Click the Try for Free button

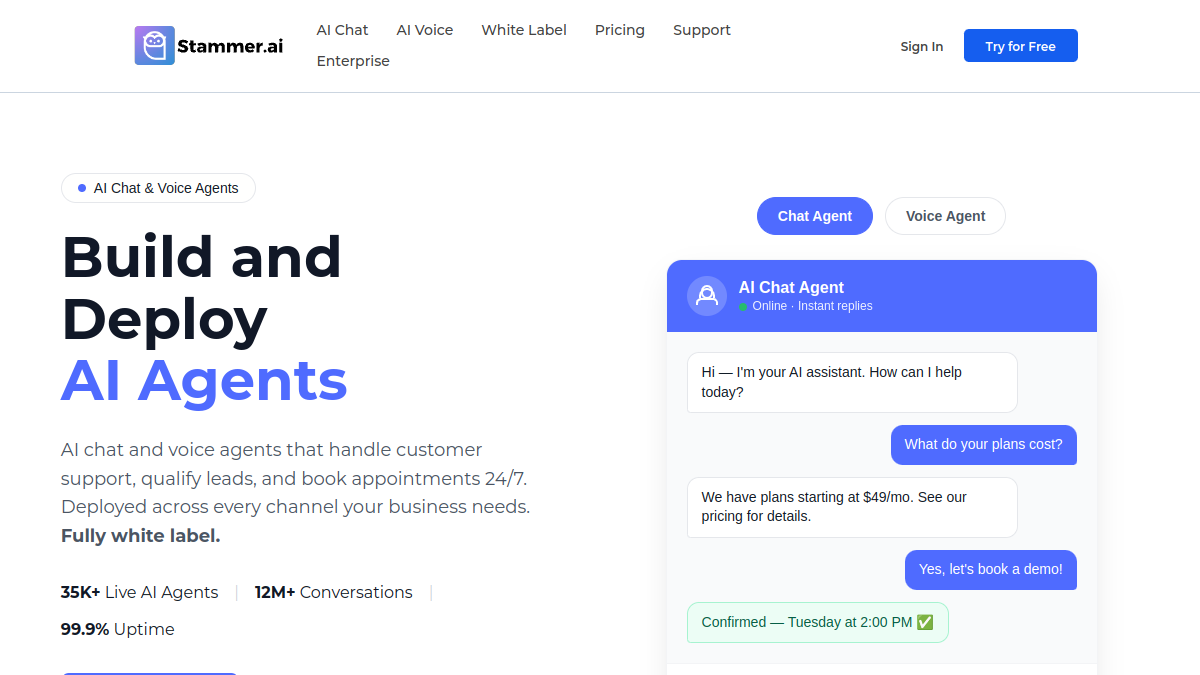coord(1021,46)
